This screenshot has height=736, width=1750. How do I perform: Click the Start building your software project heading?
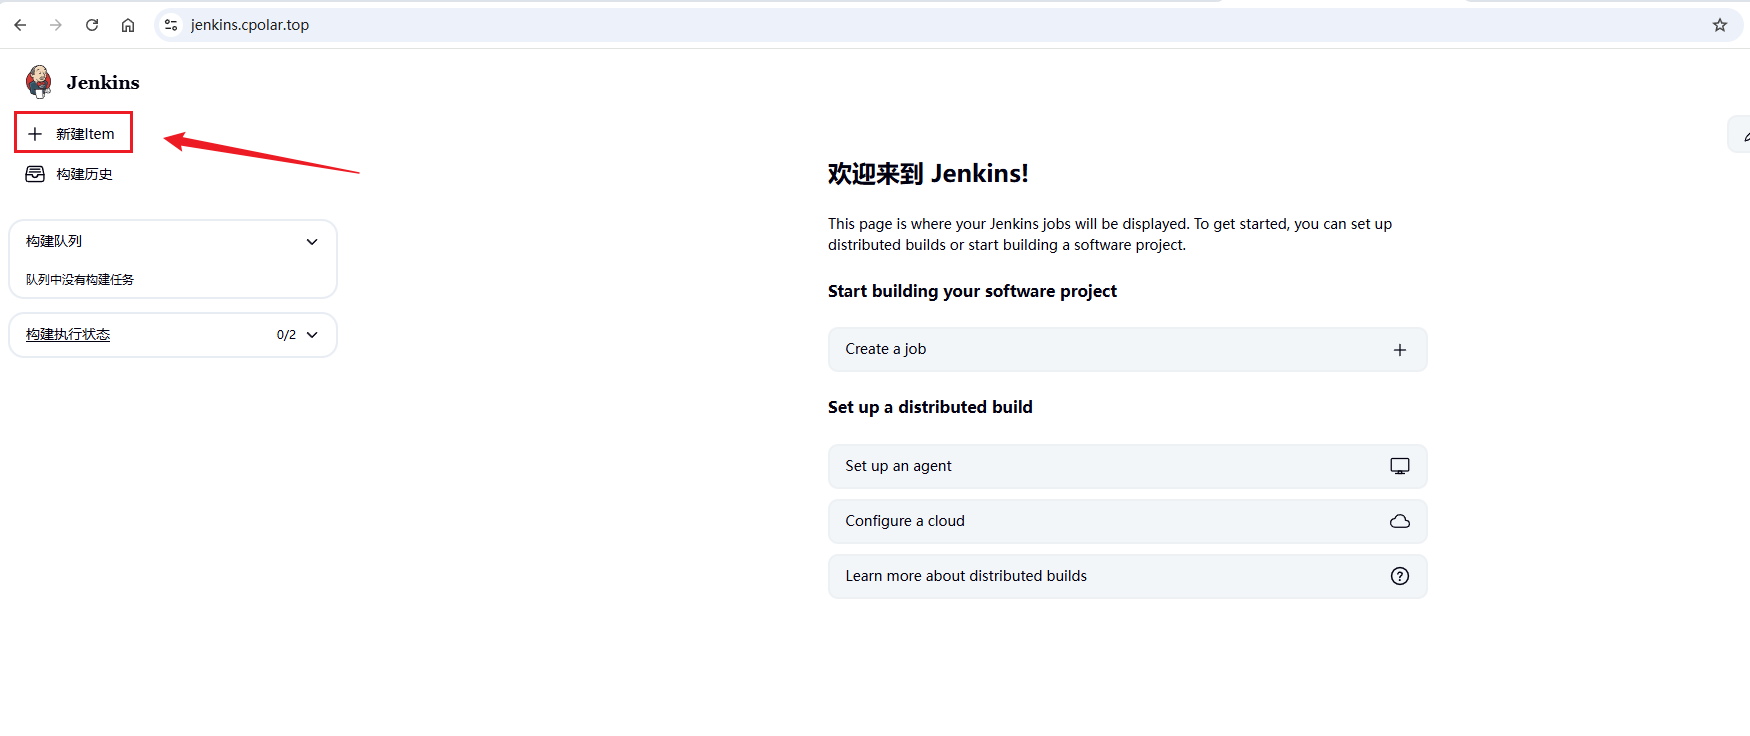972,291
